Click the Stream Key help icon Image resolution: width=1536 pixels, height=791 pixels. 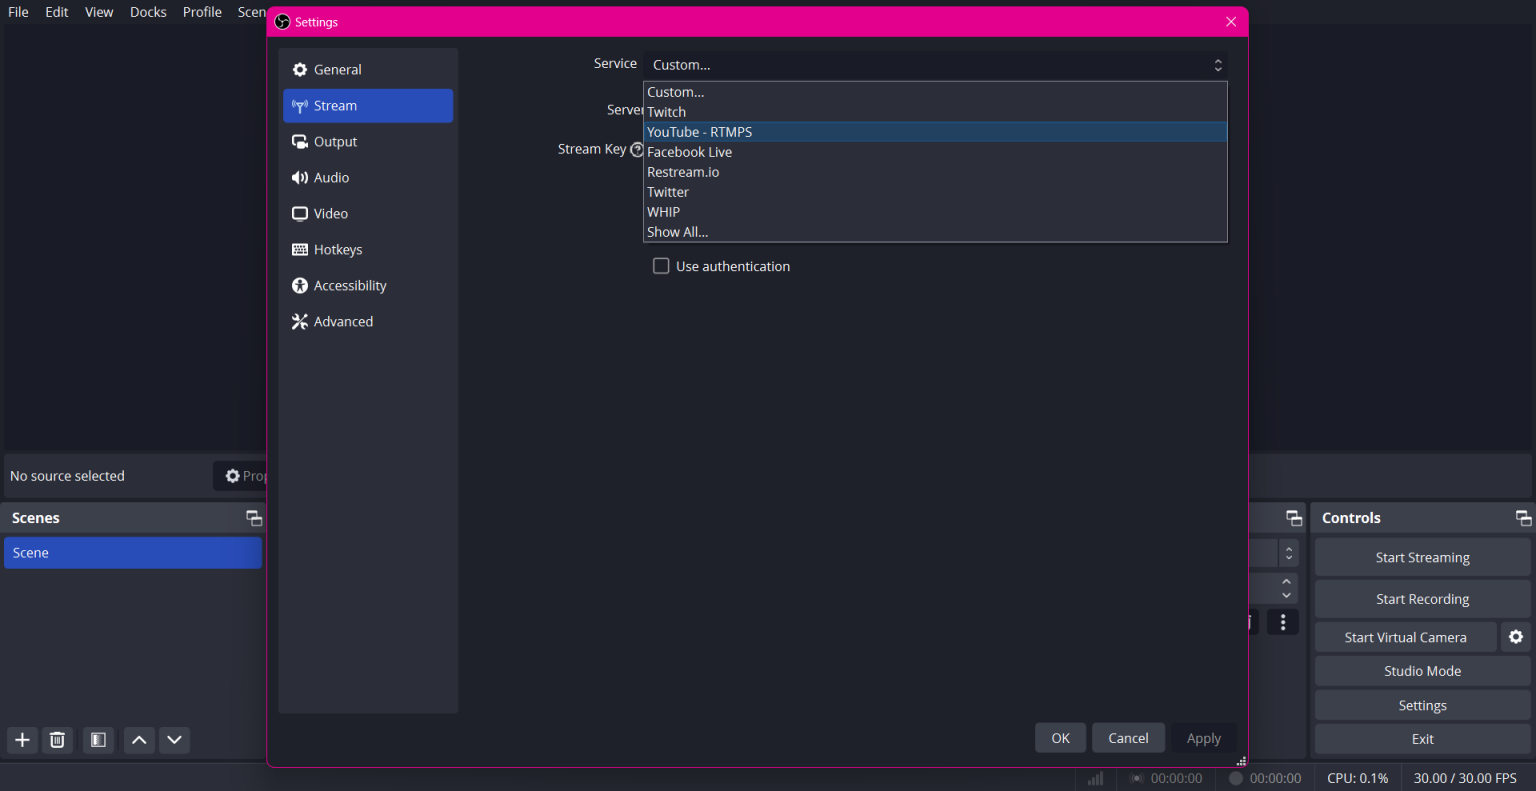coord(637,149)
